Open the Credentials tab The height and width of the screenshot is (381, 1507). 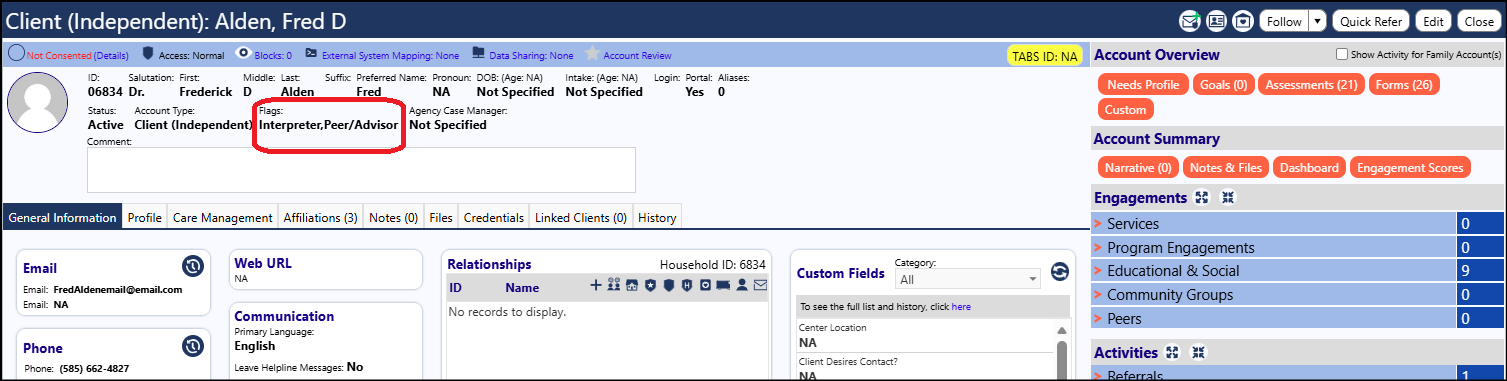tap(494, 217)
